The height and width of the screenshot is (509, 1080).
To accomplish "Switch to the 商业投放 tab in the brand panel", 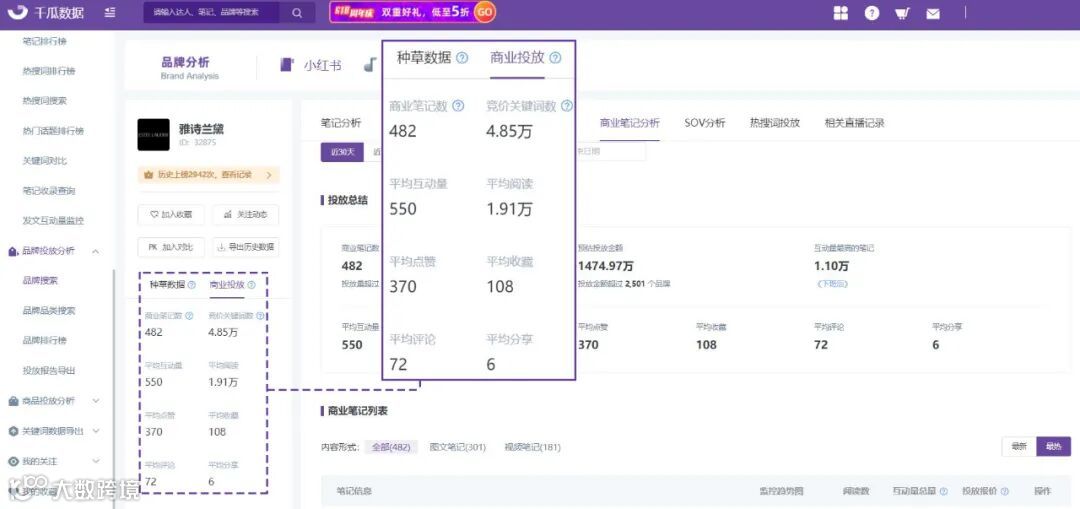I will pos(227,284).
